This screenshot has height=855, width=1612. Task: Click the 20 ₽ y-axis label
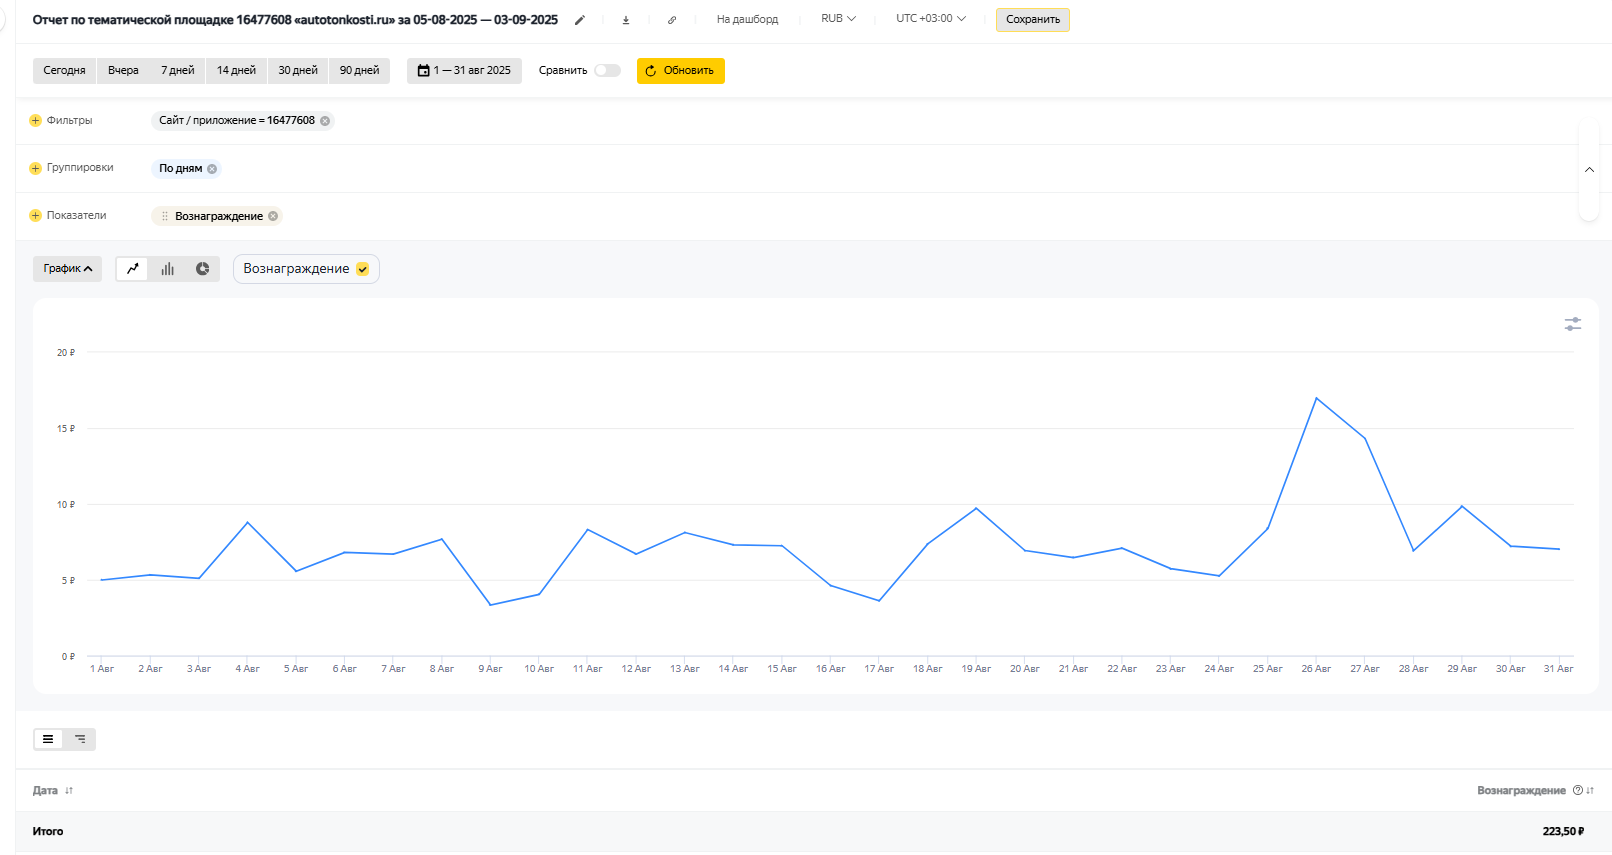click(66, 353)
